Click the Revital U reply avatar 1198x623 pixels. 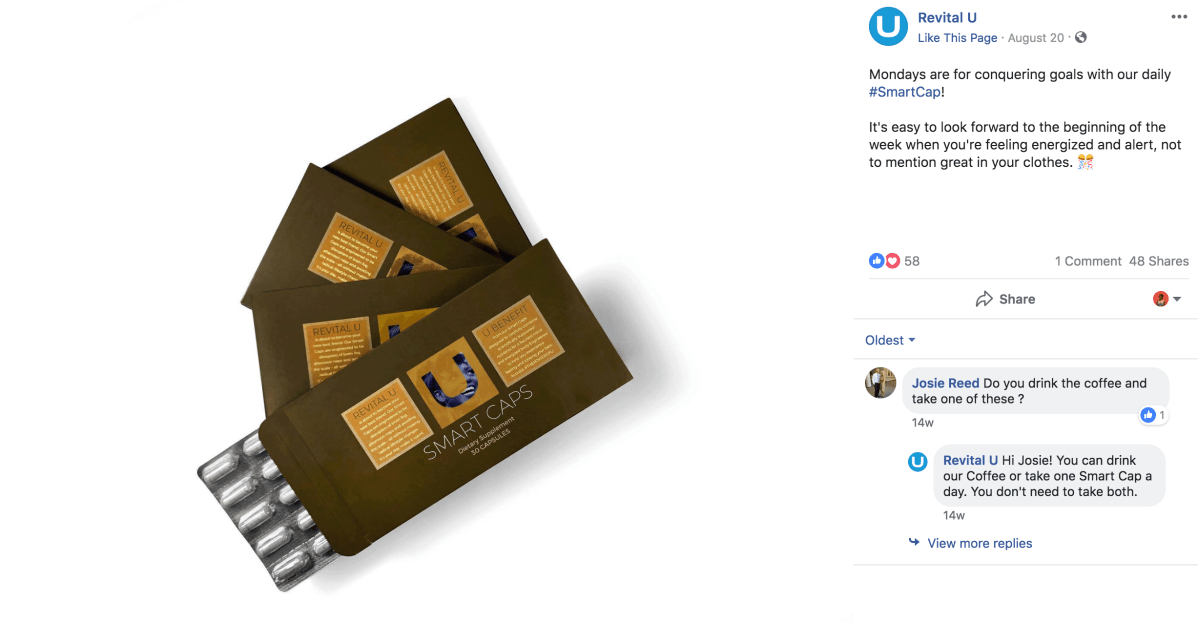pyautogui.click(x=918, y=462)
